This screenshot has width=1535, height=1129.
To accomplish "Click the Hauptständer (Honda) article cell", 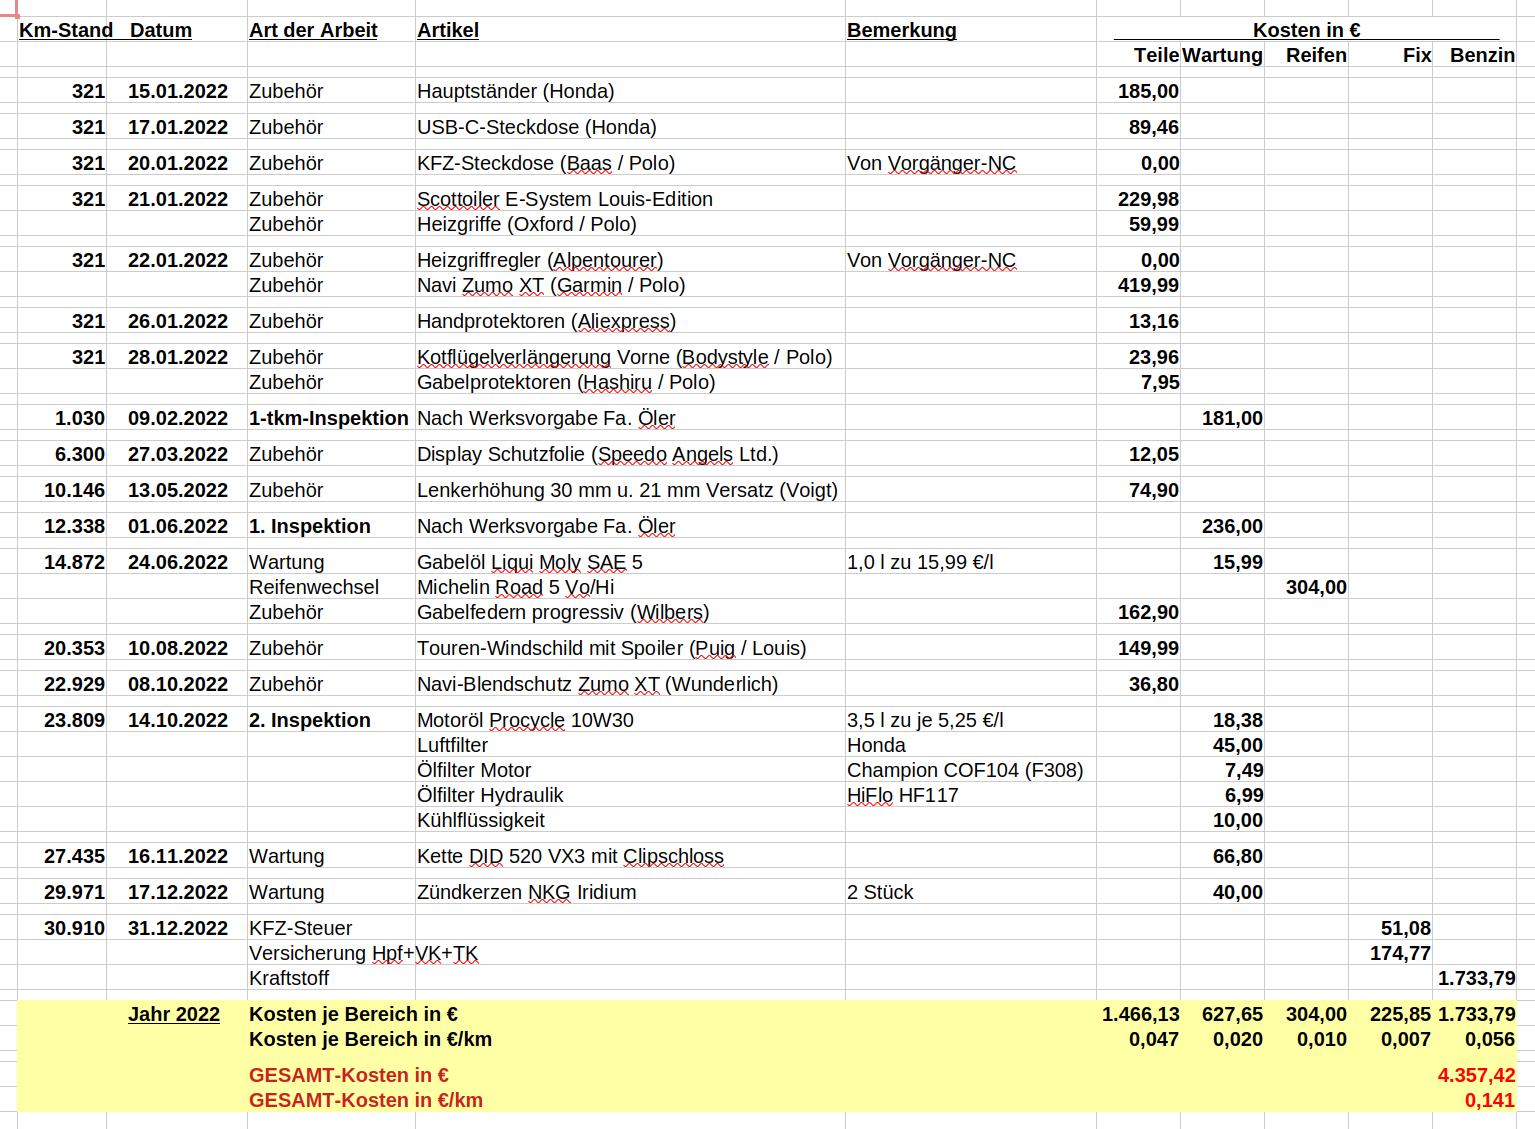I will click(515, 91).
